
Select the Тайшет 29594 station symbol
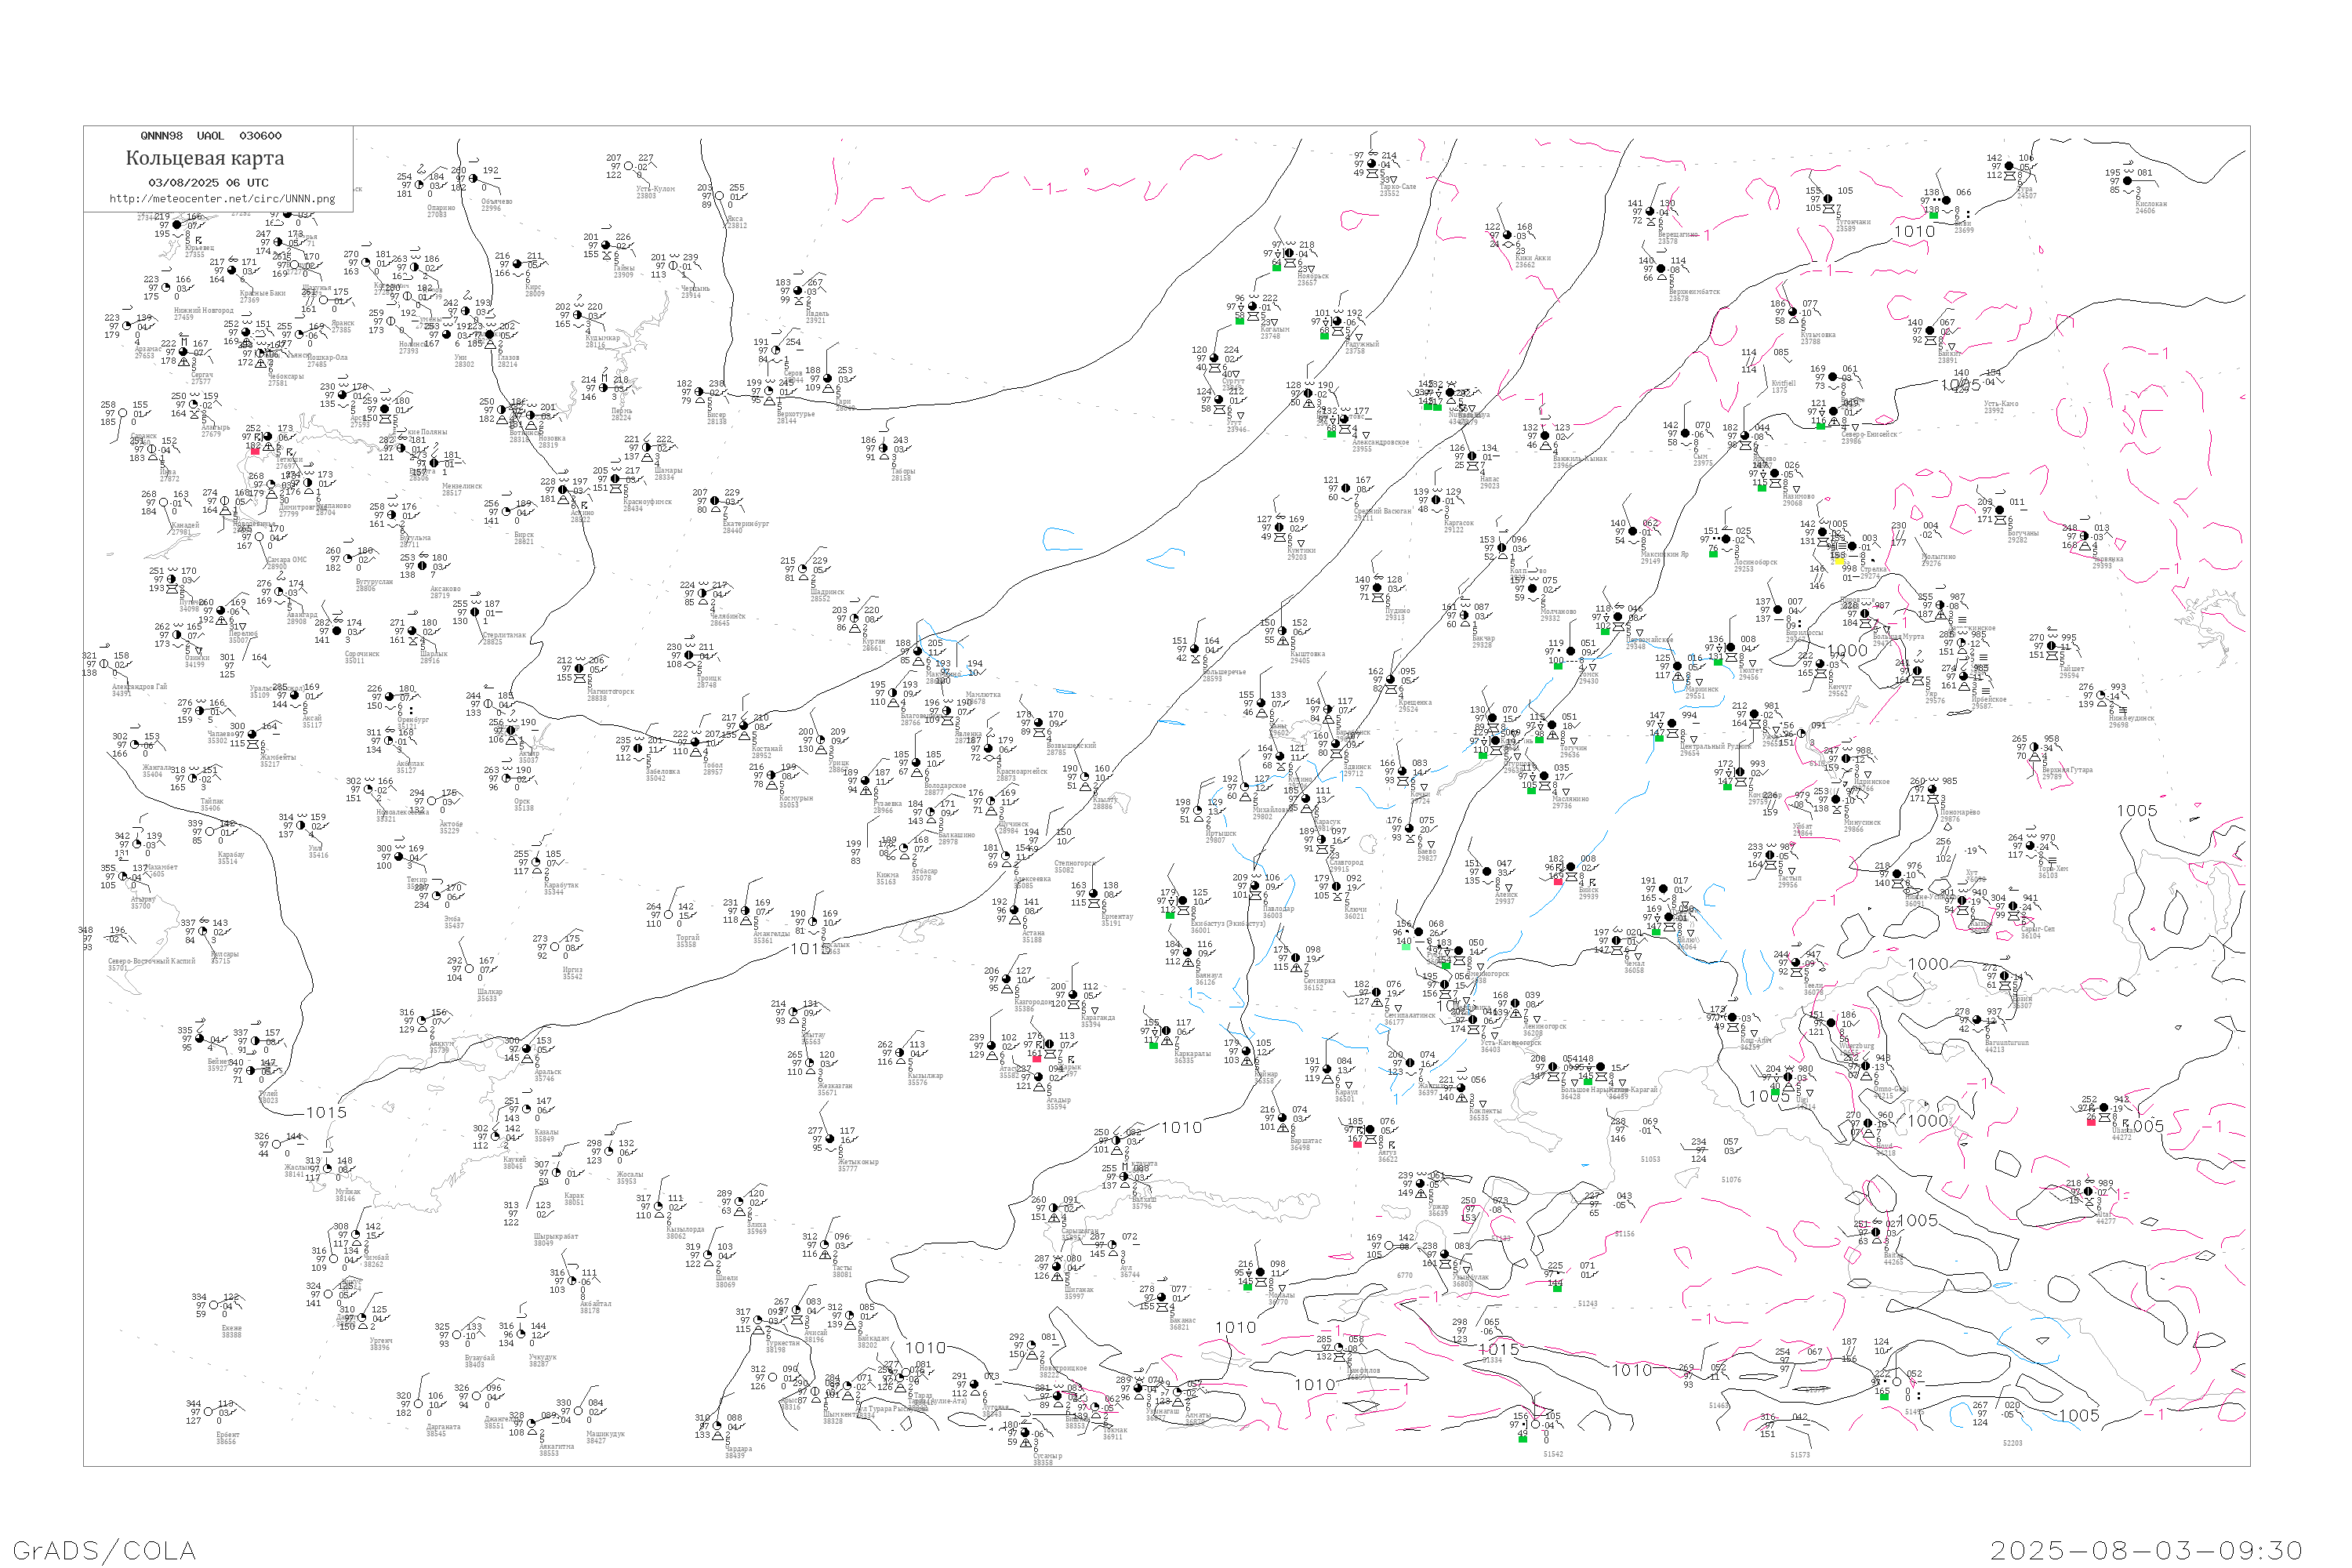[x=2052, y=646]
